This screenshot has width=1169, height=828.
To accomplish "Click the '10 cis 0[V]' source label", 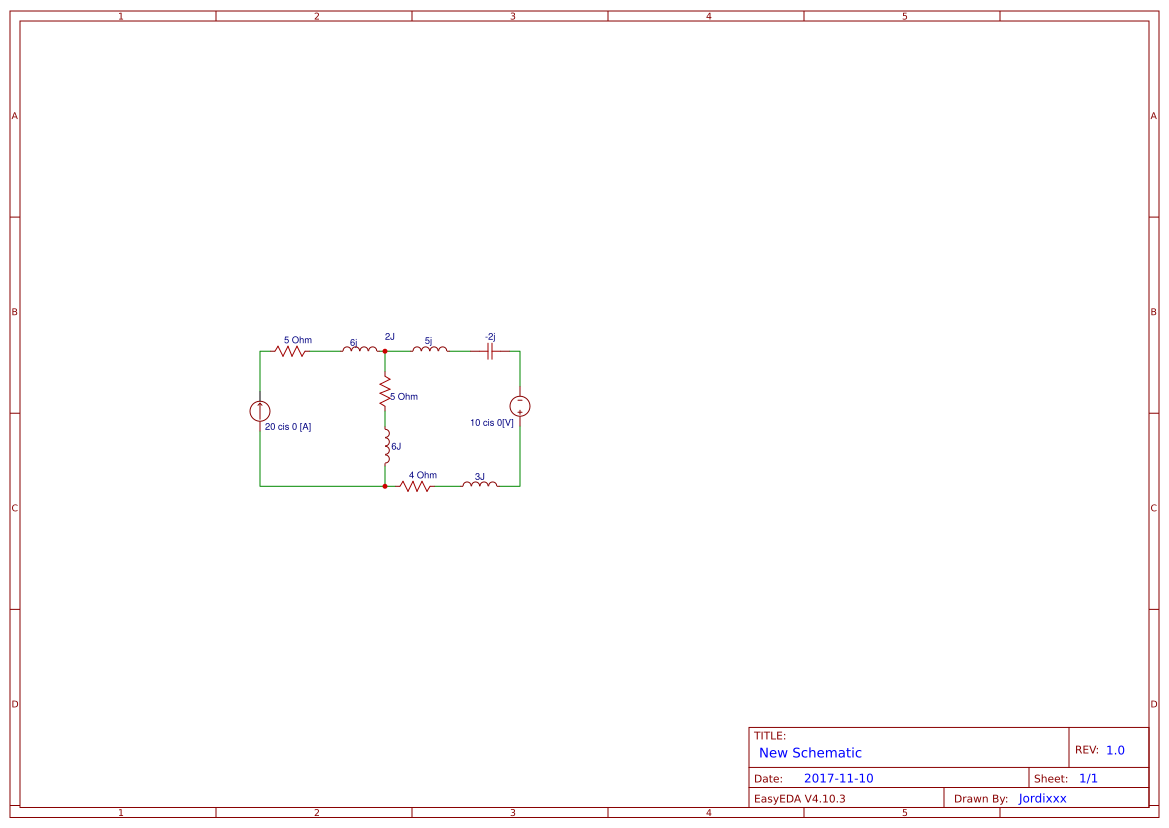I will point(491,423).
